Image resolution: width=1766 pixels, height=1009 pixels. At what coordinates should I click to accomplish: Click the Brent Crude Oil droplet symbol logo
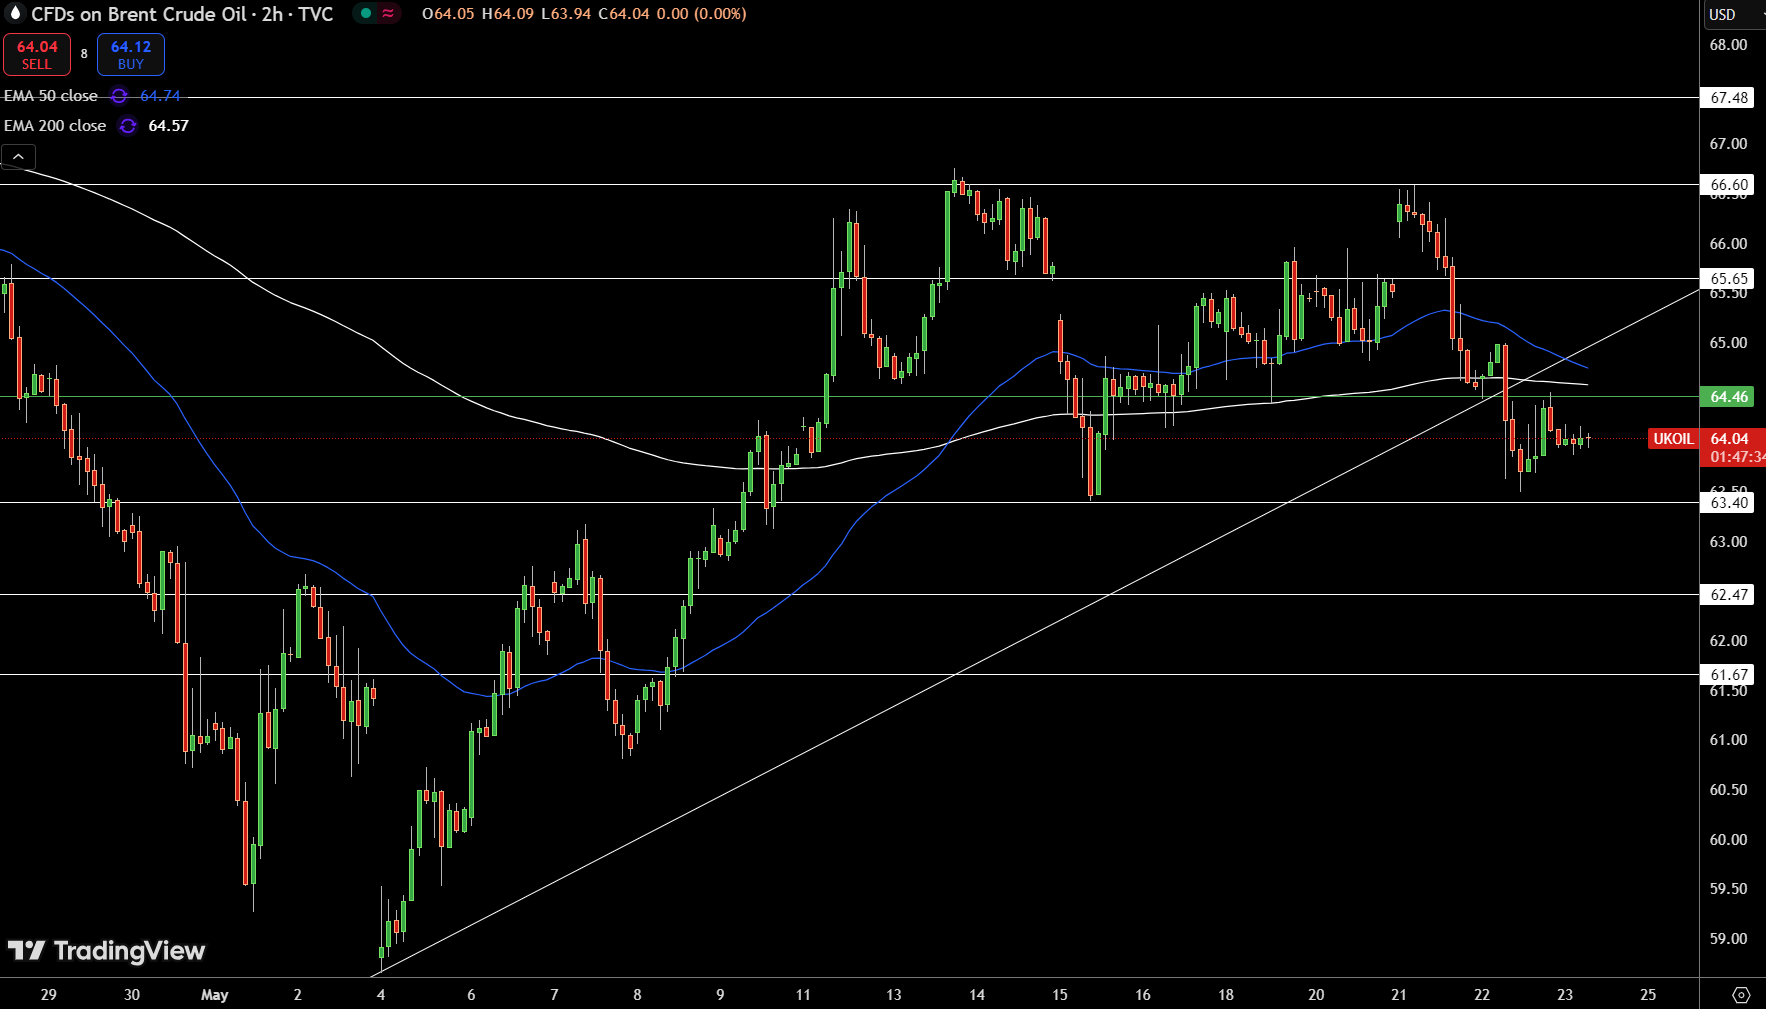click(x=14, y=14)
